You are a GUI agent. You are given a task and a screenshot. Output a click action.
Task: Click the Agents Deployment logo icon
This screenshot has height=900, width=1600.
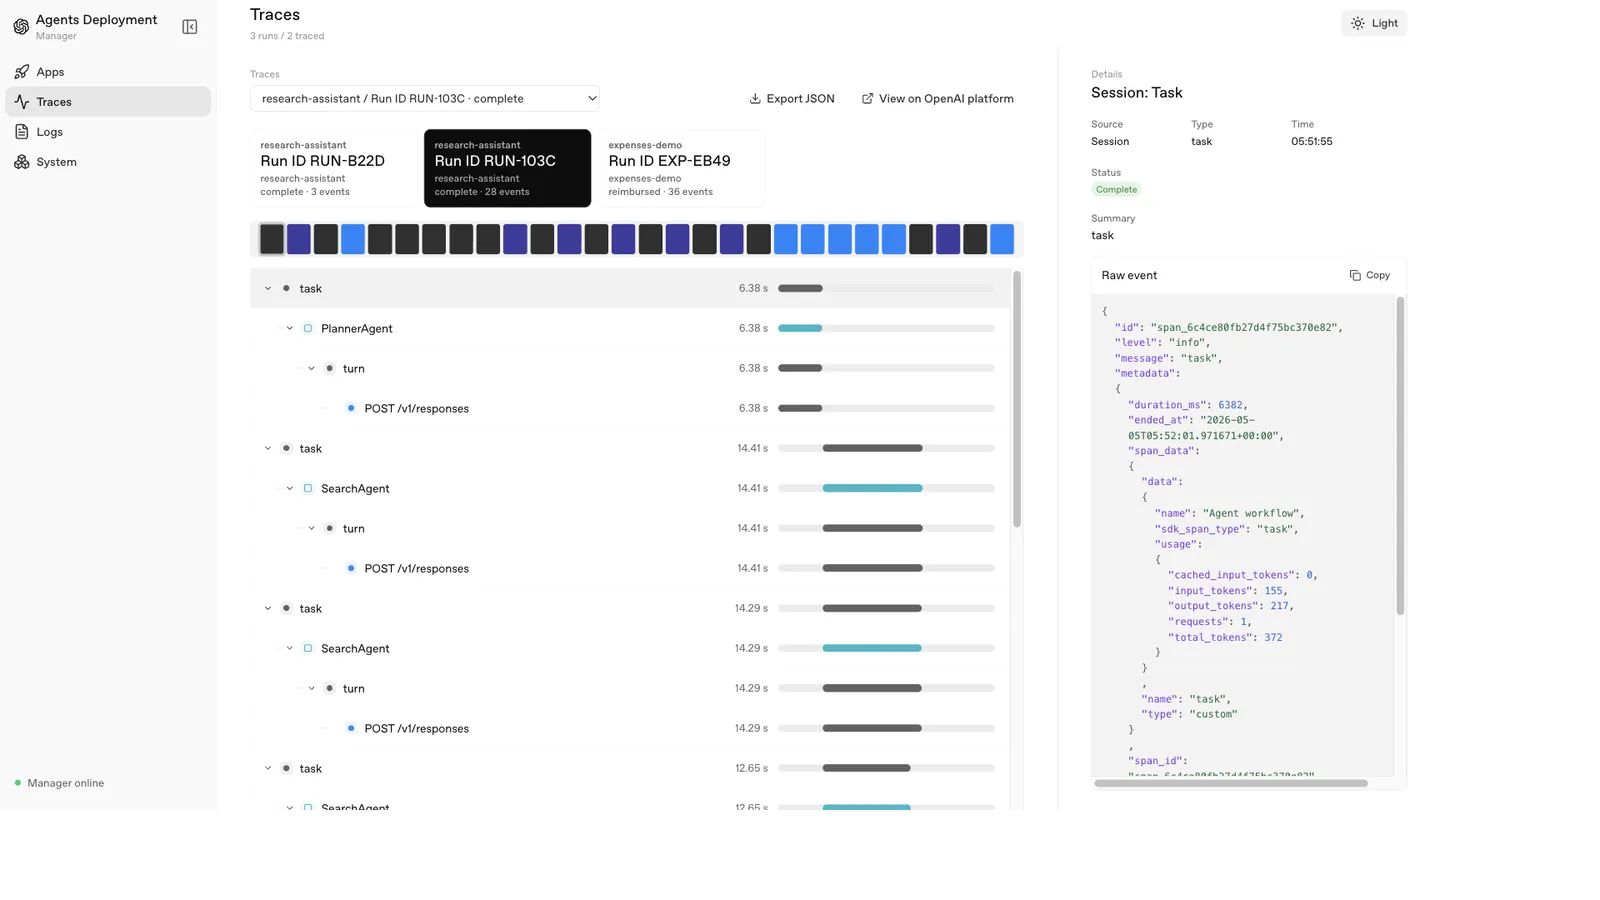coord(21,27)
